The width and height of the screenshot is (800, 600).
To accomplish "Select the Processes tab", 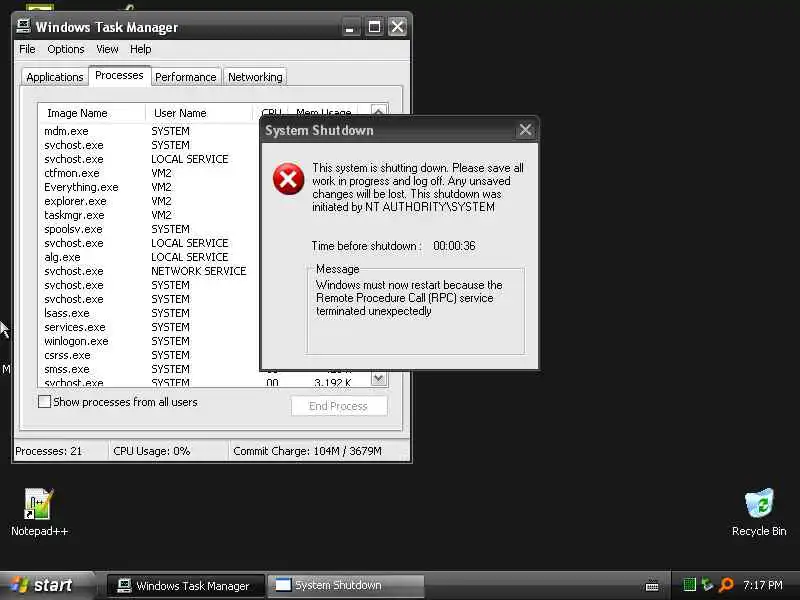I will click(x=119, y=76).
